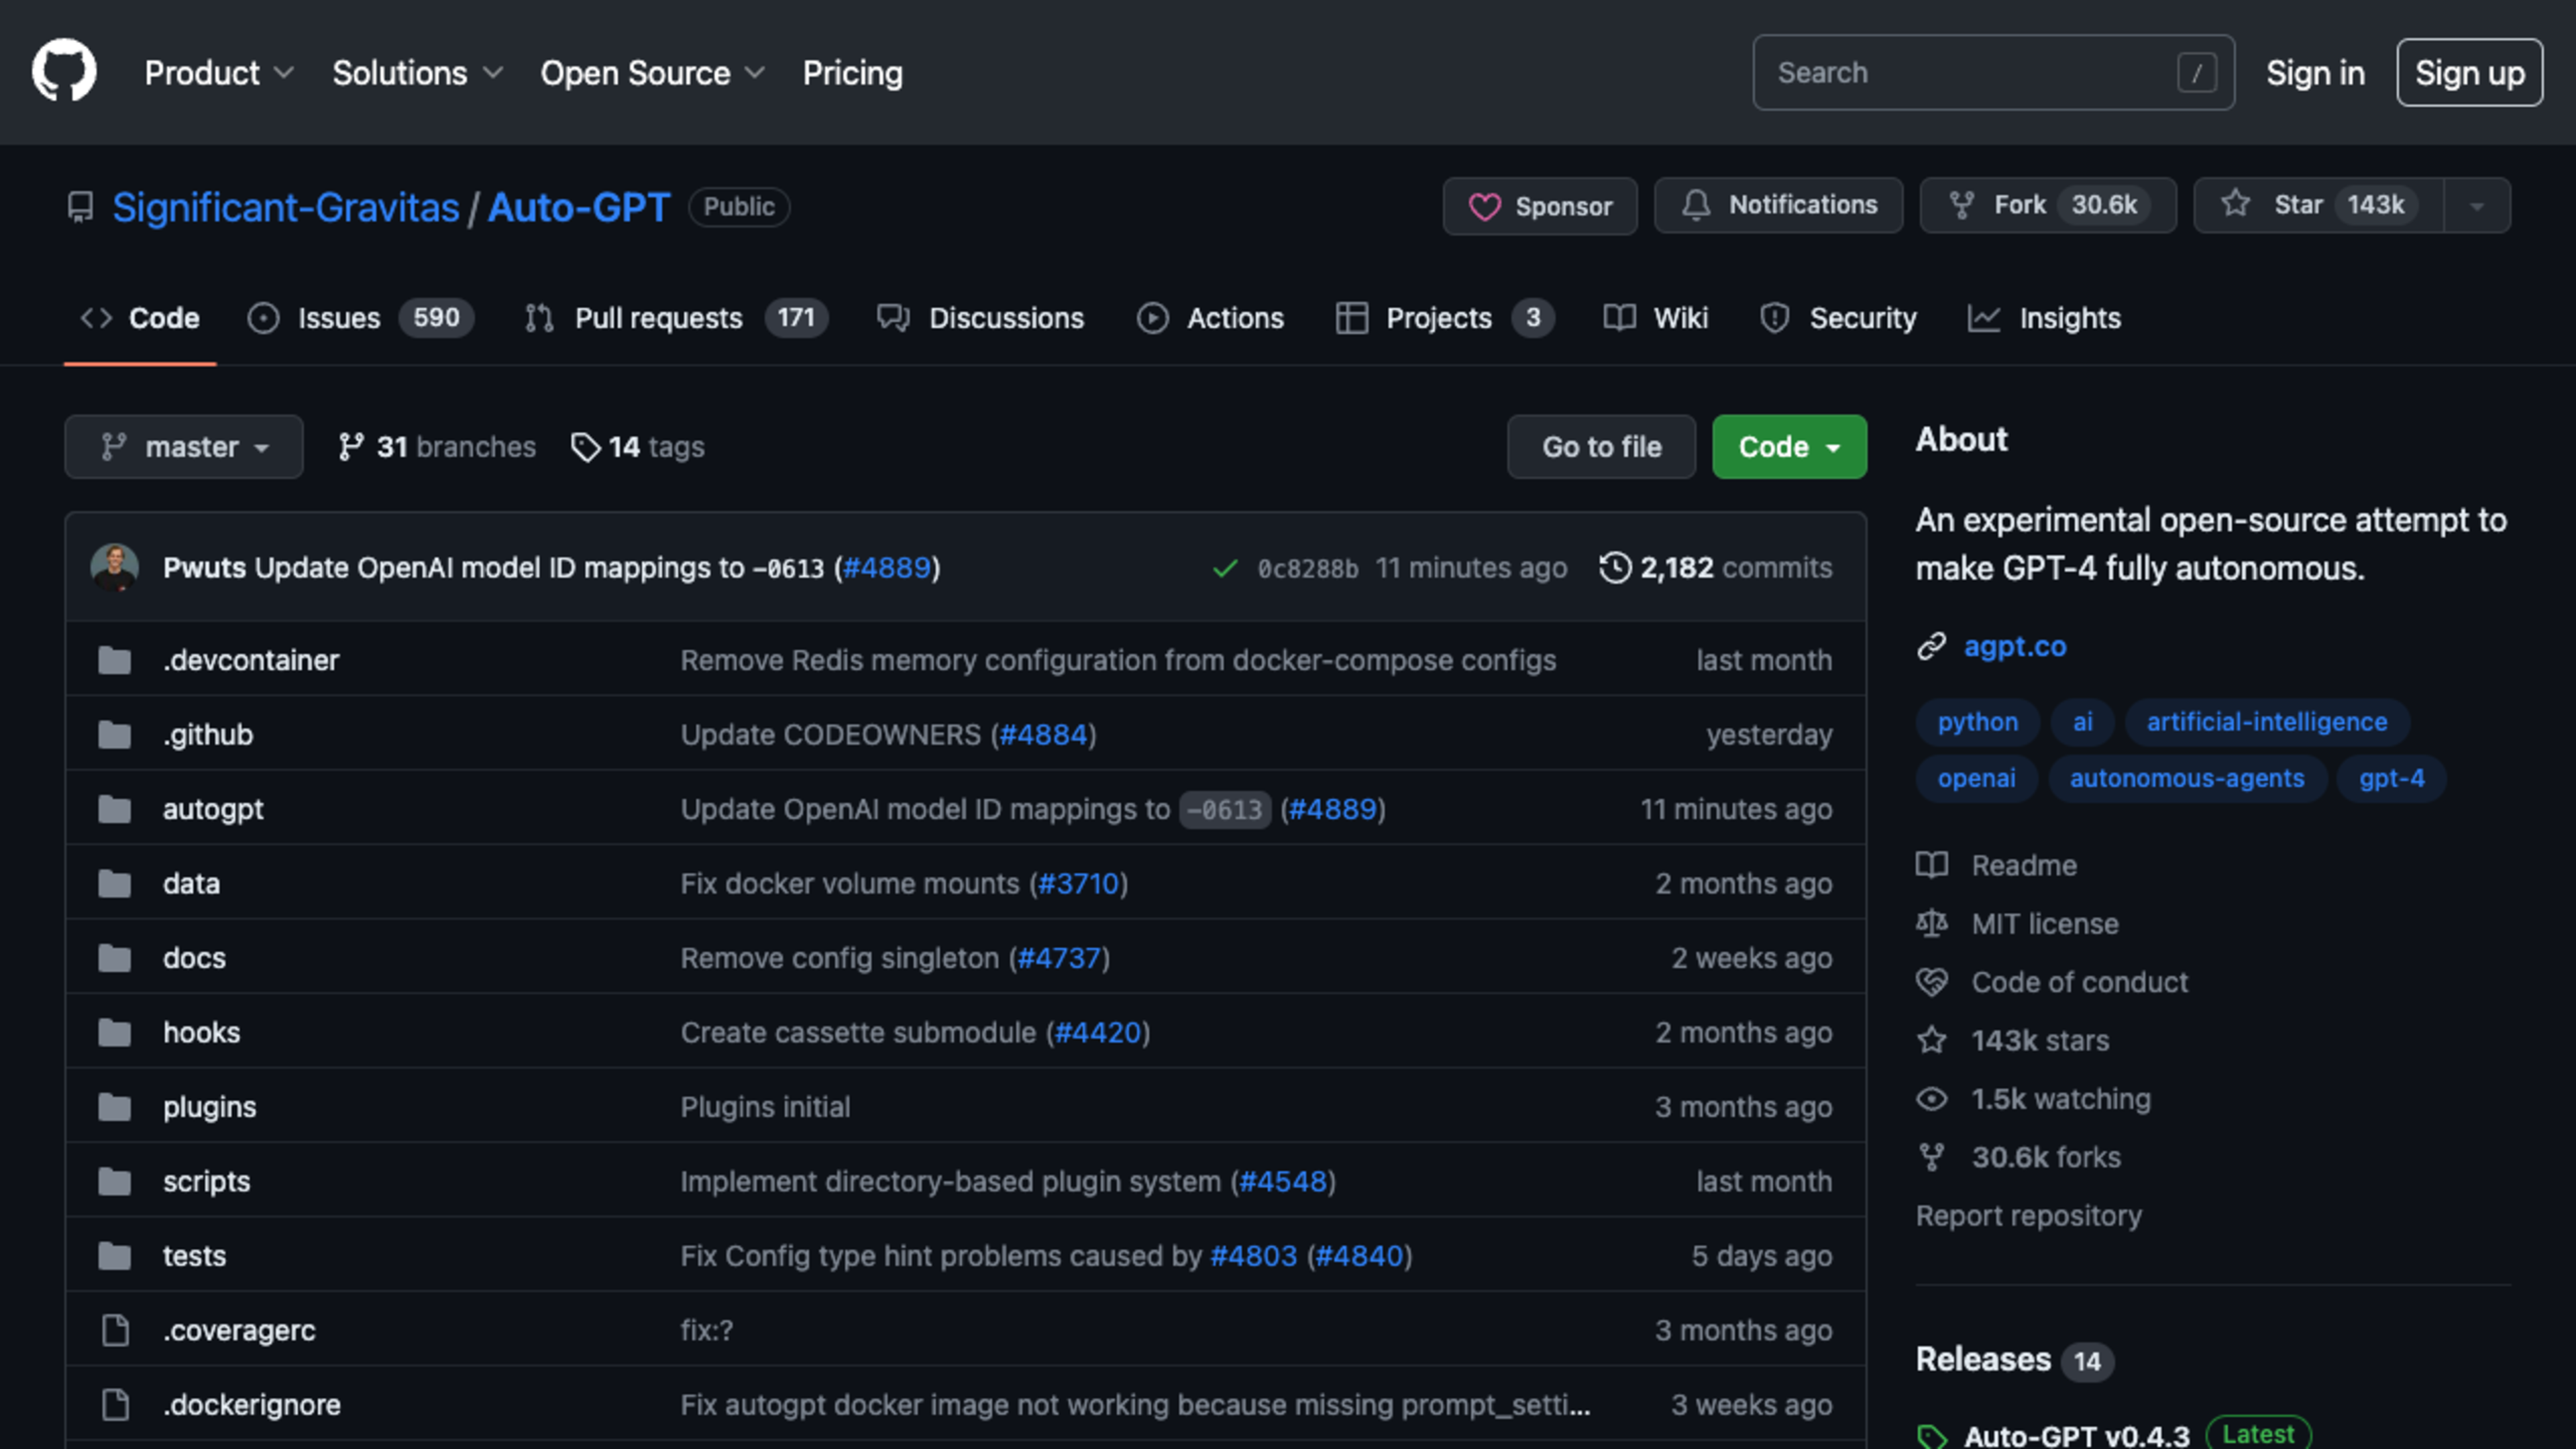Open the autogpt folder

[x=213, y=809]
